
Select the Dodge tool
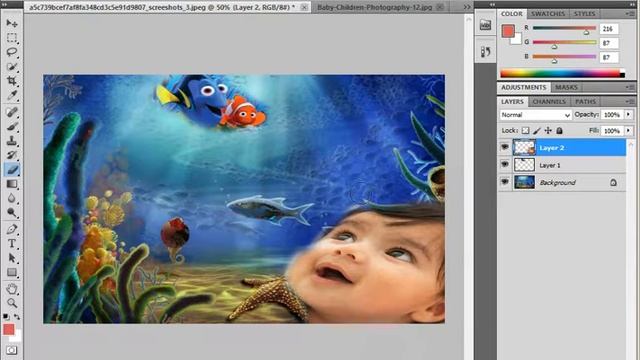[x=12, y=213]
